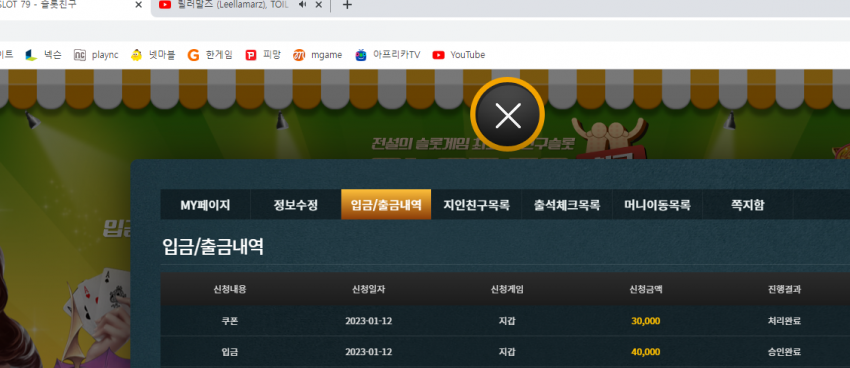Close the SLOT 79 browser tab
The height and width of the screenshot is (368, 850).
138,5
